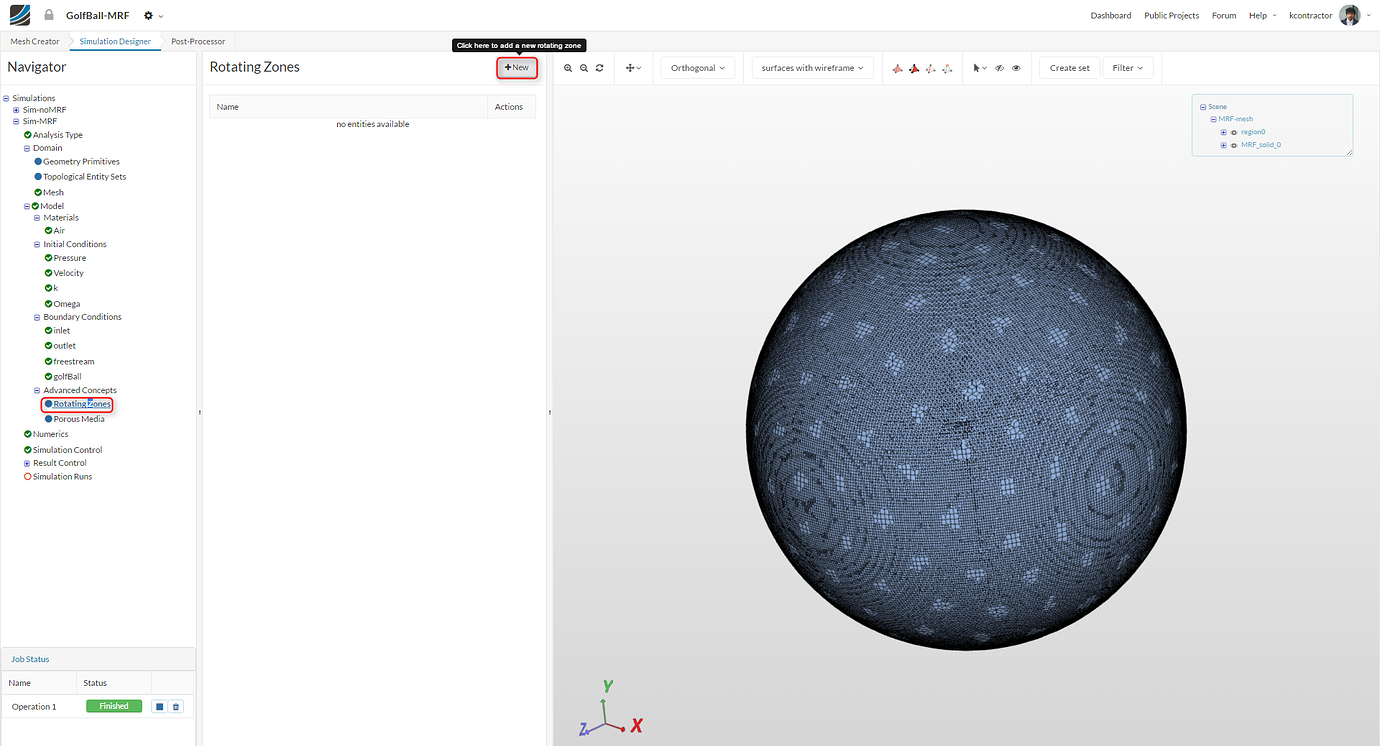Toggle visibility of MRF_solid_0
This screenshot has width=1380, height=746.
coord(1234,145)
